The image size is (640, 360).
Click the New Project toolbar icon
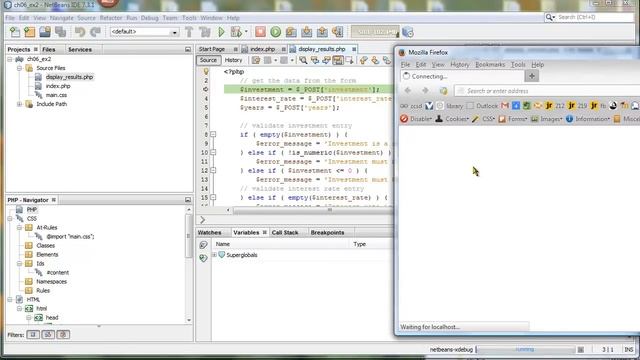(29, 32)
